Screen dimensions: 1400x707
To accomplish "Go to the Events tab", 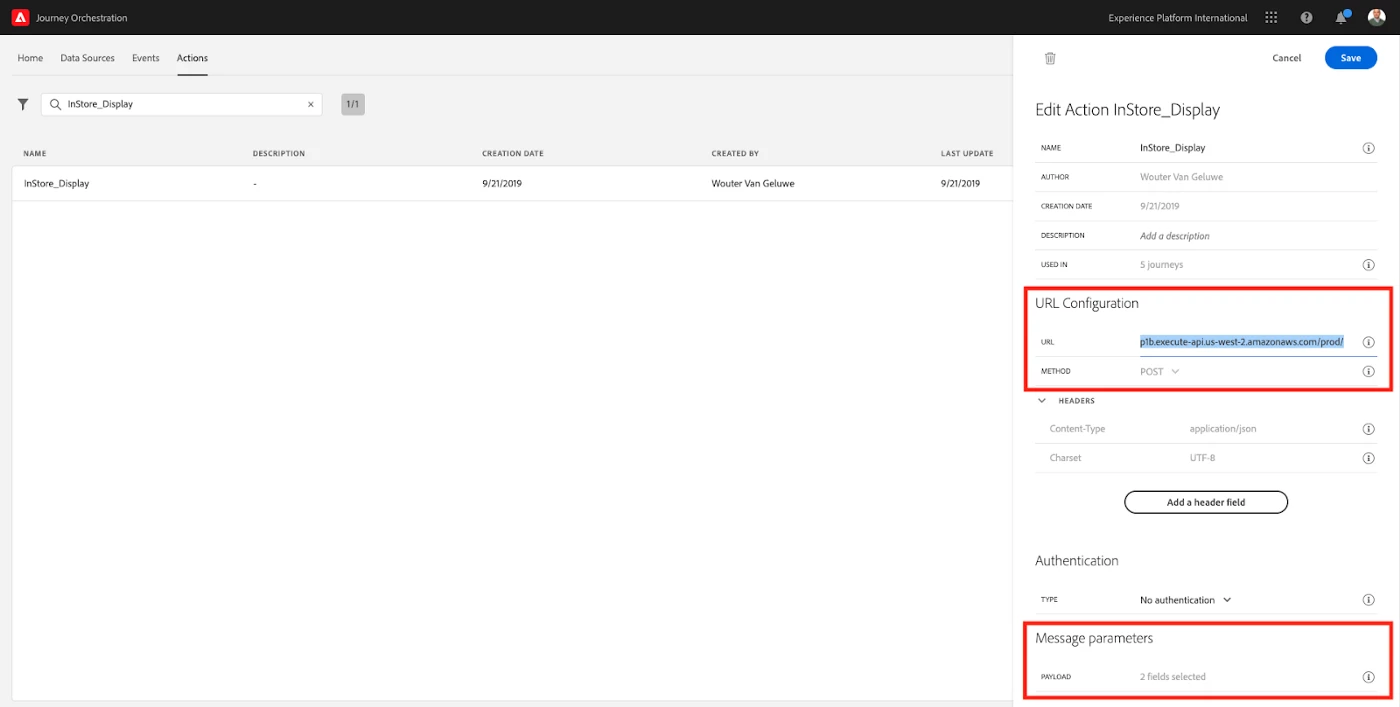I will (x=146, y=58).
